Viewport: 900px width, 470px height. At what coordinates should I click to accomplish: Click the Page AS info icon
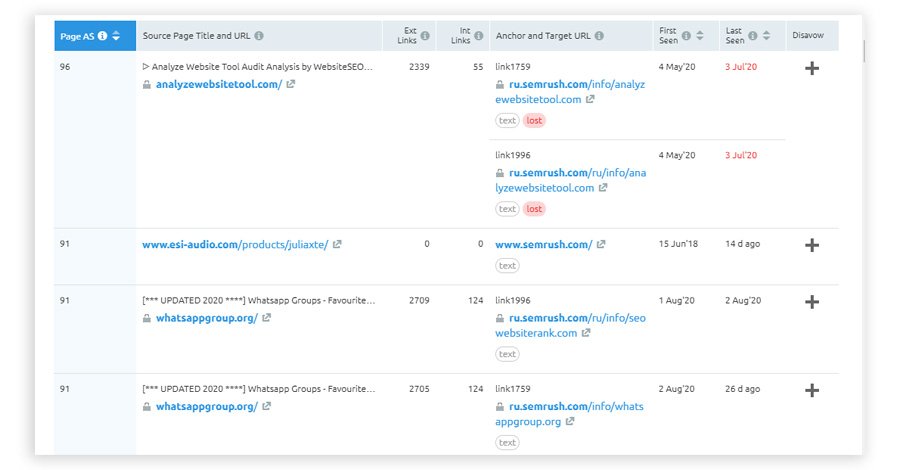tap(102, 36)
